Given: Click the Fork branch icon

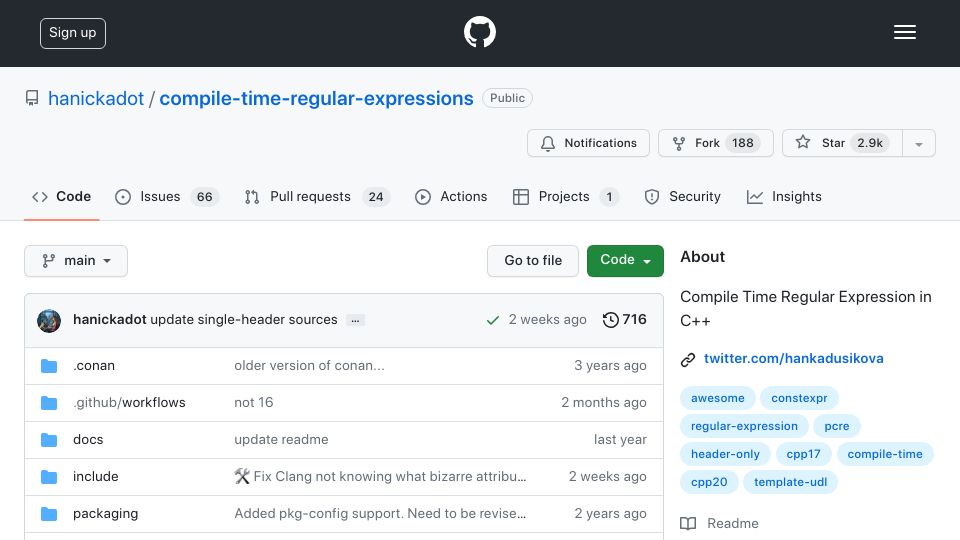Looking at the screenshot, I should pos(678,143).
